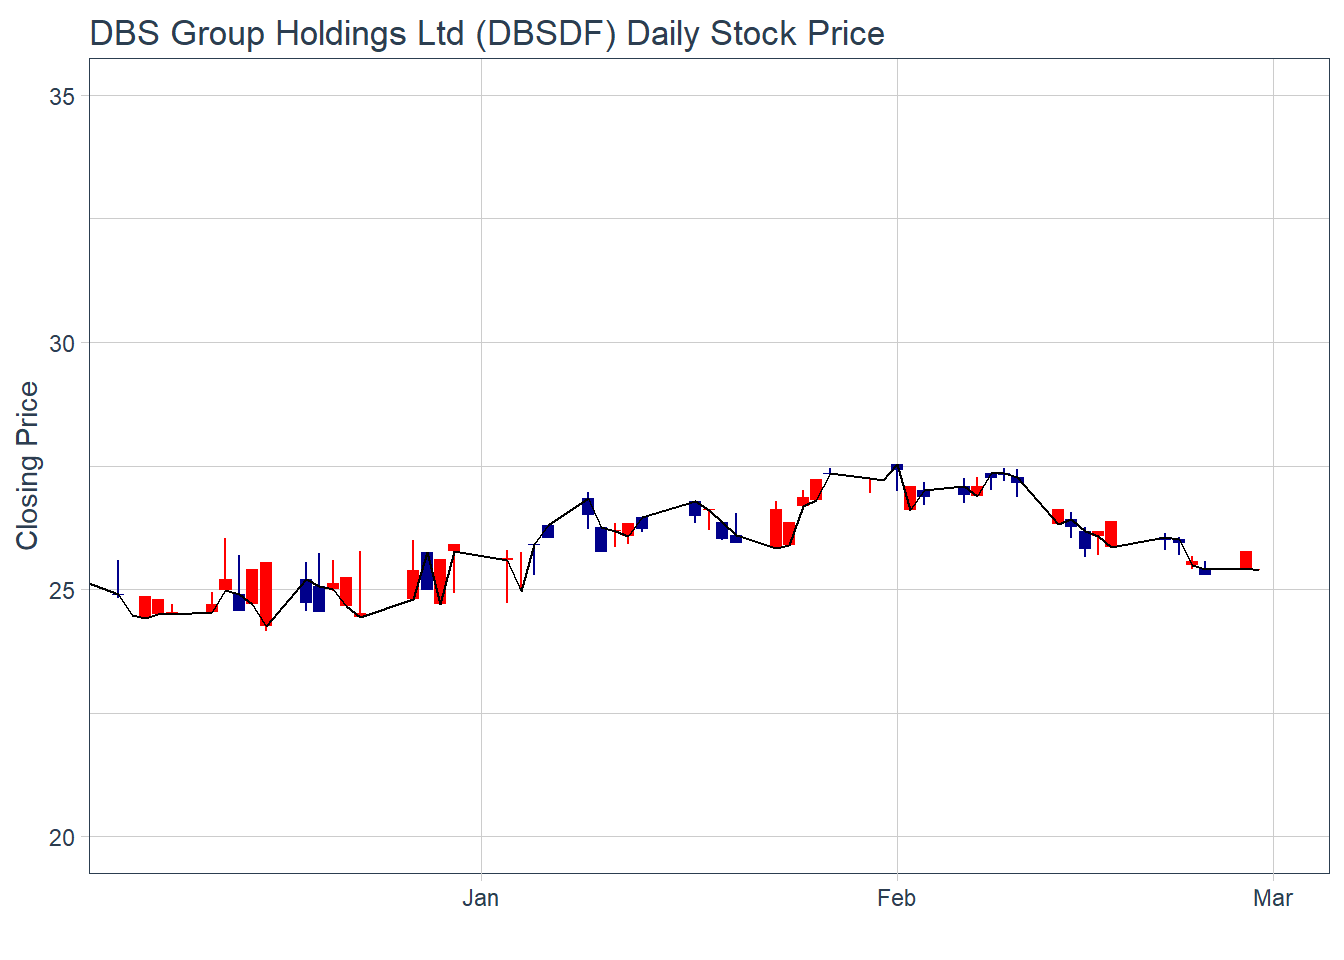Select the "Closing Price" y-axis label

pyautogui.click(x=27, y=465)
